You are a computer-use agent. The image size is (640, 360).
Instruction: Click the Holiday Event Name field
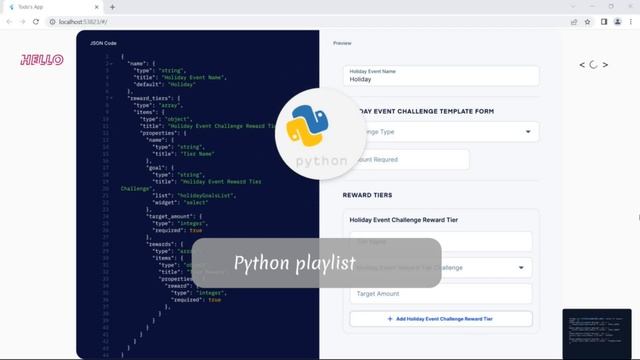pyautogui.click(x=441, y=76)
